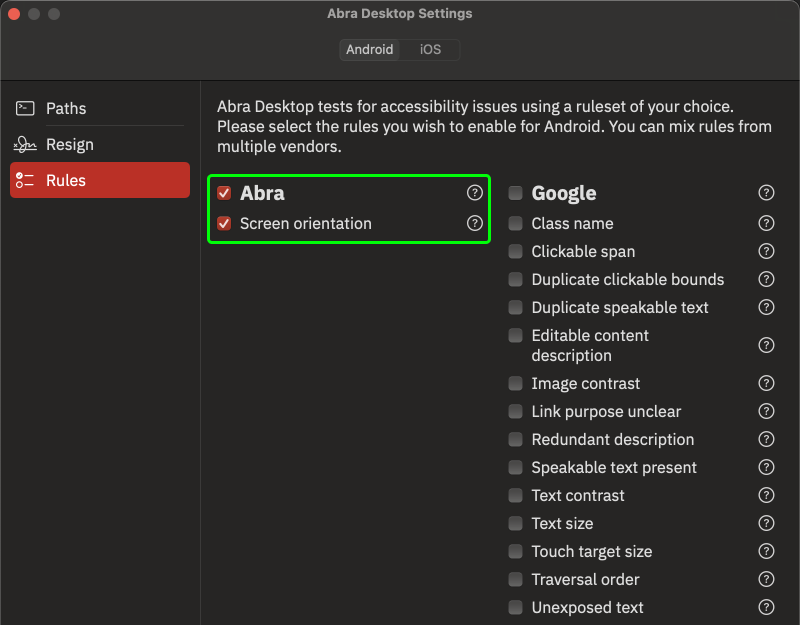Show help for Text size rule
800x625 pixels.
pos(766,523)
